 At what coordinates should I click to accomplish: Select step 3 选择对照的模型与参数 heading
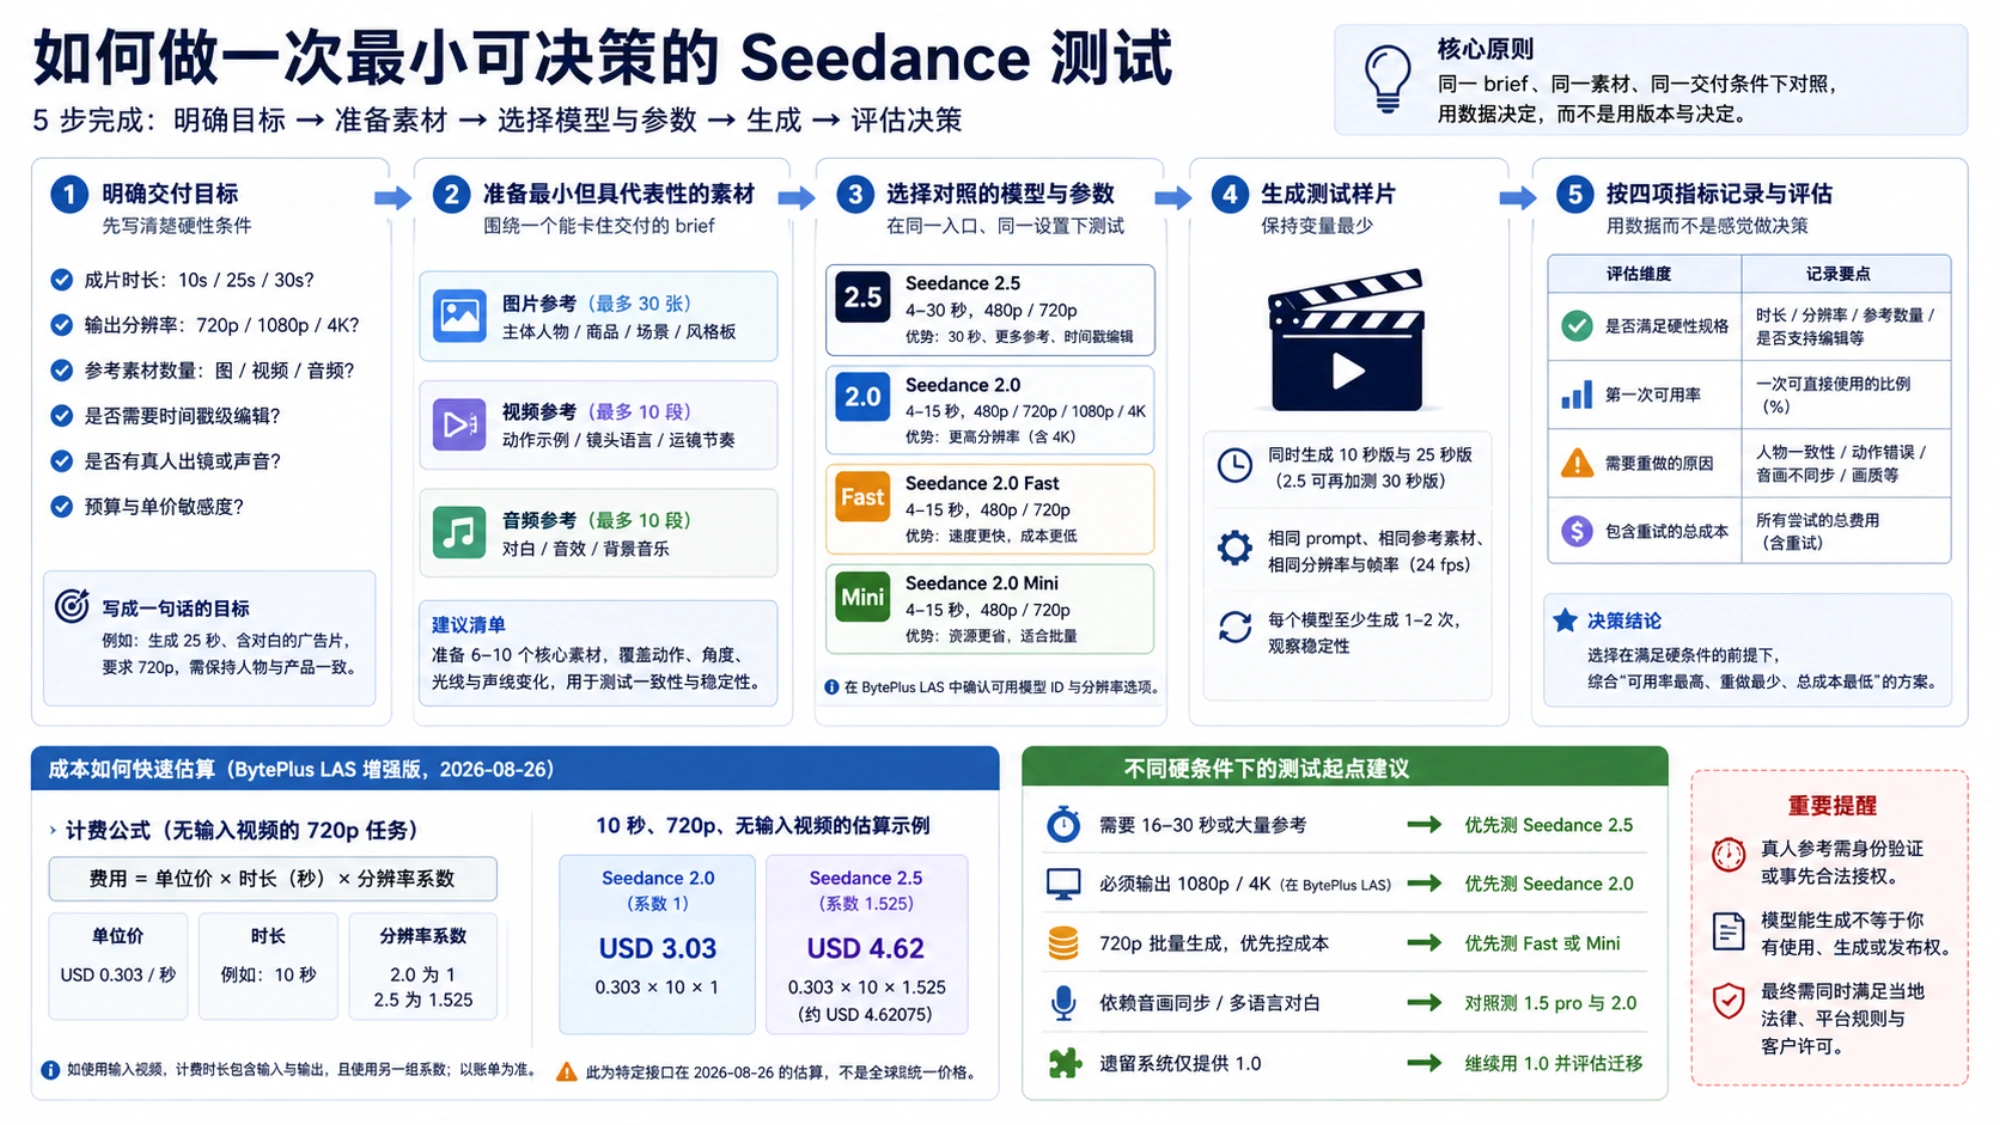pos(1000,194)
